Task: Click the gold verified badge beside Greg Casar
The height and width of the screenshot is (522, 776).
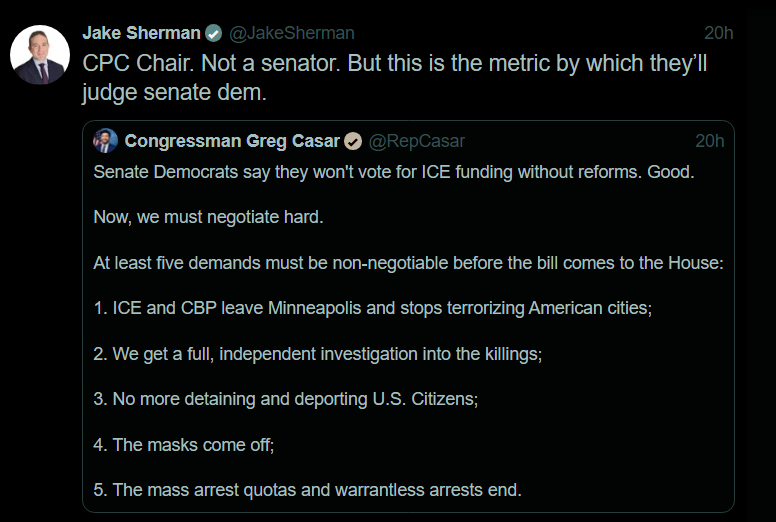Action: pos(353,140)
